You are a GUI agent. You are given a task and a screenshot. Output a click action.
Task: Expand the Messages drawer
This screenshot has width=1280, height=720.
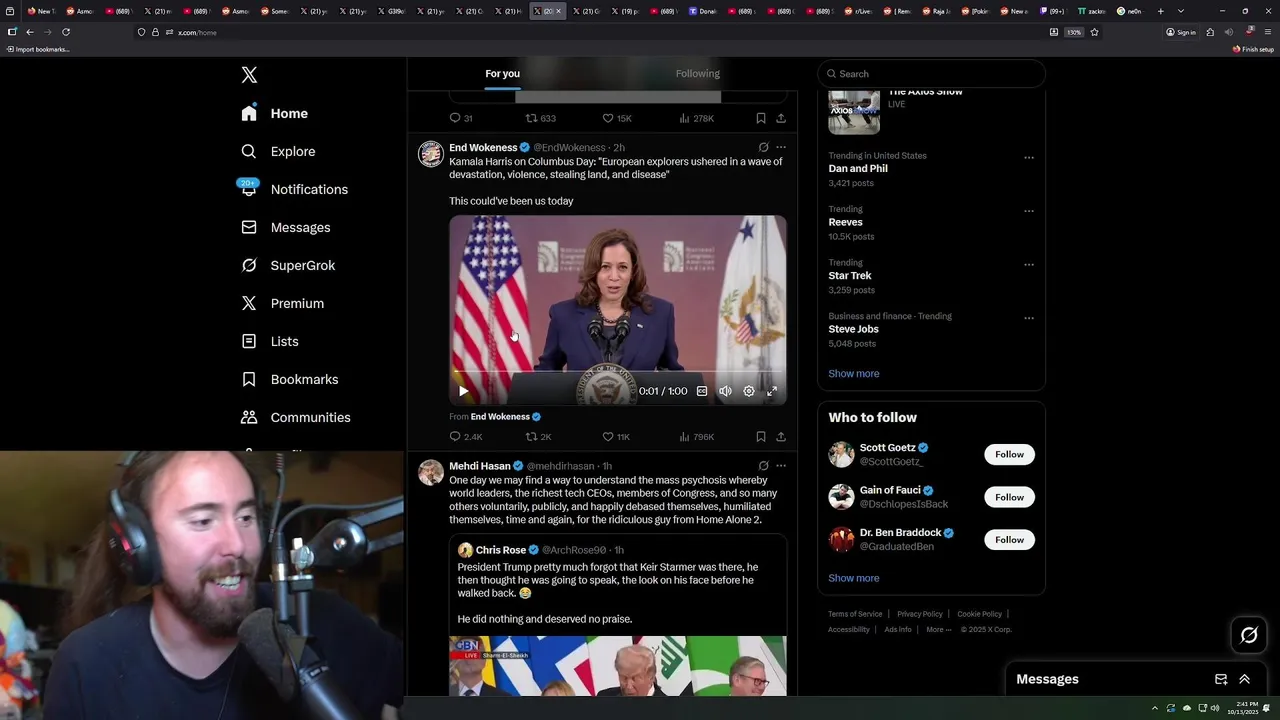click(x=1245, y=679)
